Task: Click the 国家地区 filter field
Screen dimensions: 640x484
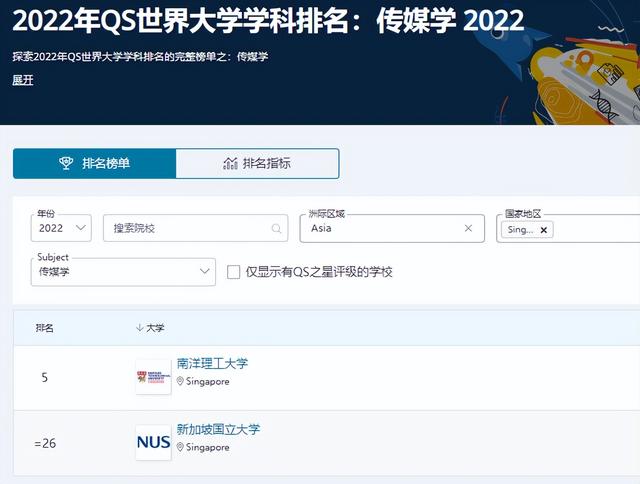Action: (568, 228)
